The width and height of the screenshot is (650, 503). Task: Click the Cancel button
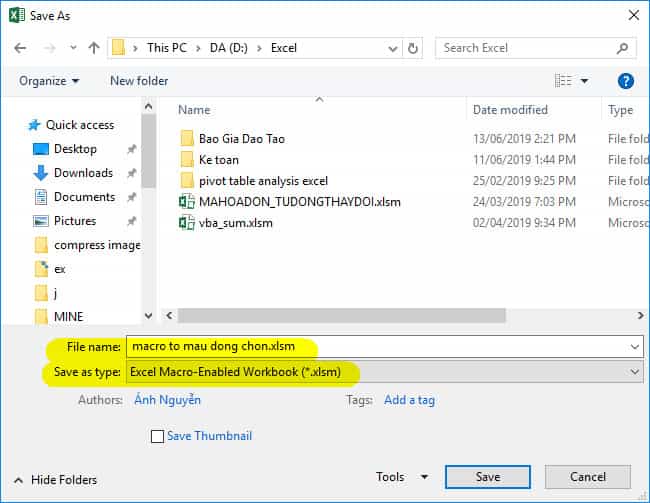[x=588, y=477]
